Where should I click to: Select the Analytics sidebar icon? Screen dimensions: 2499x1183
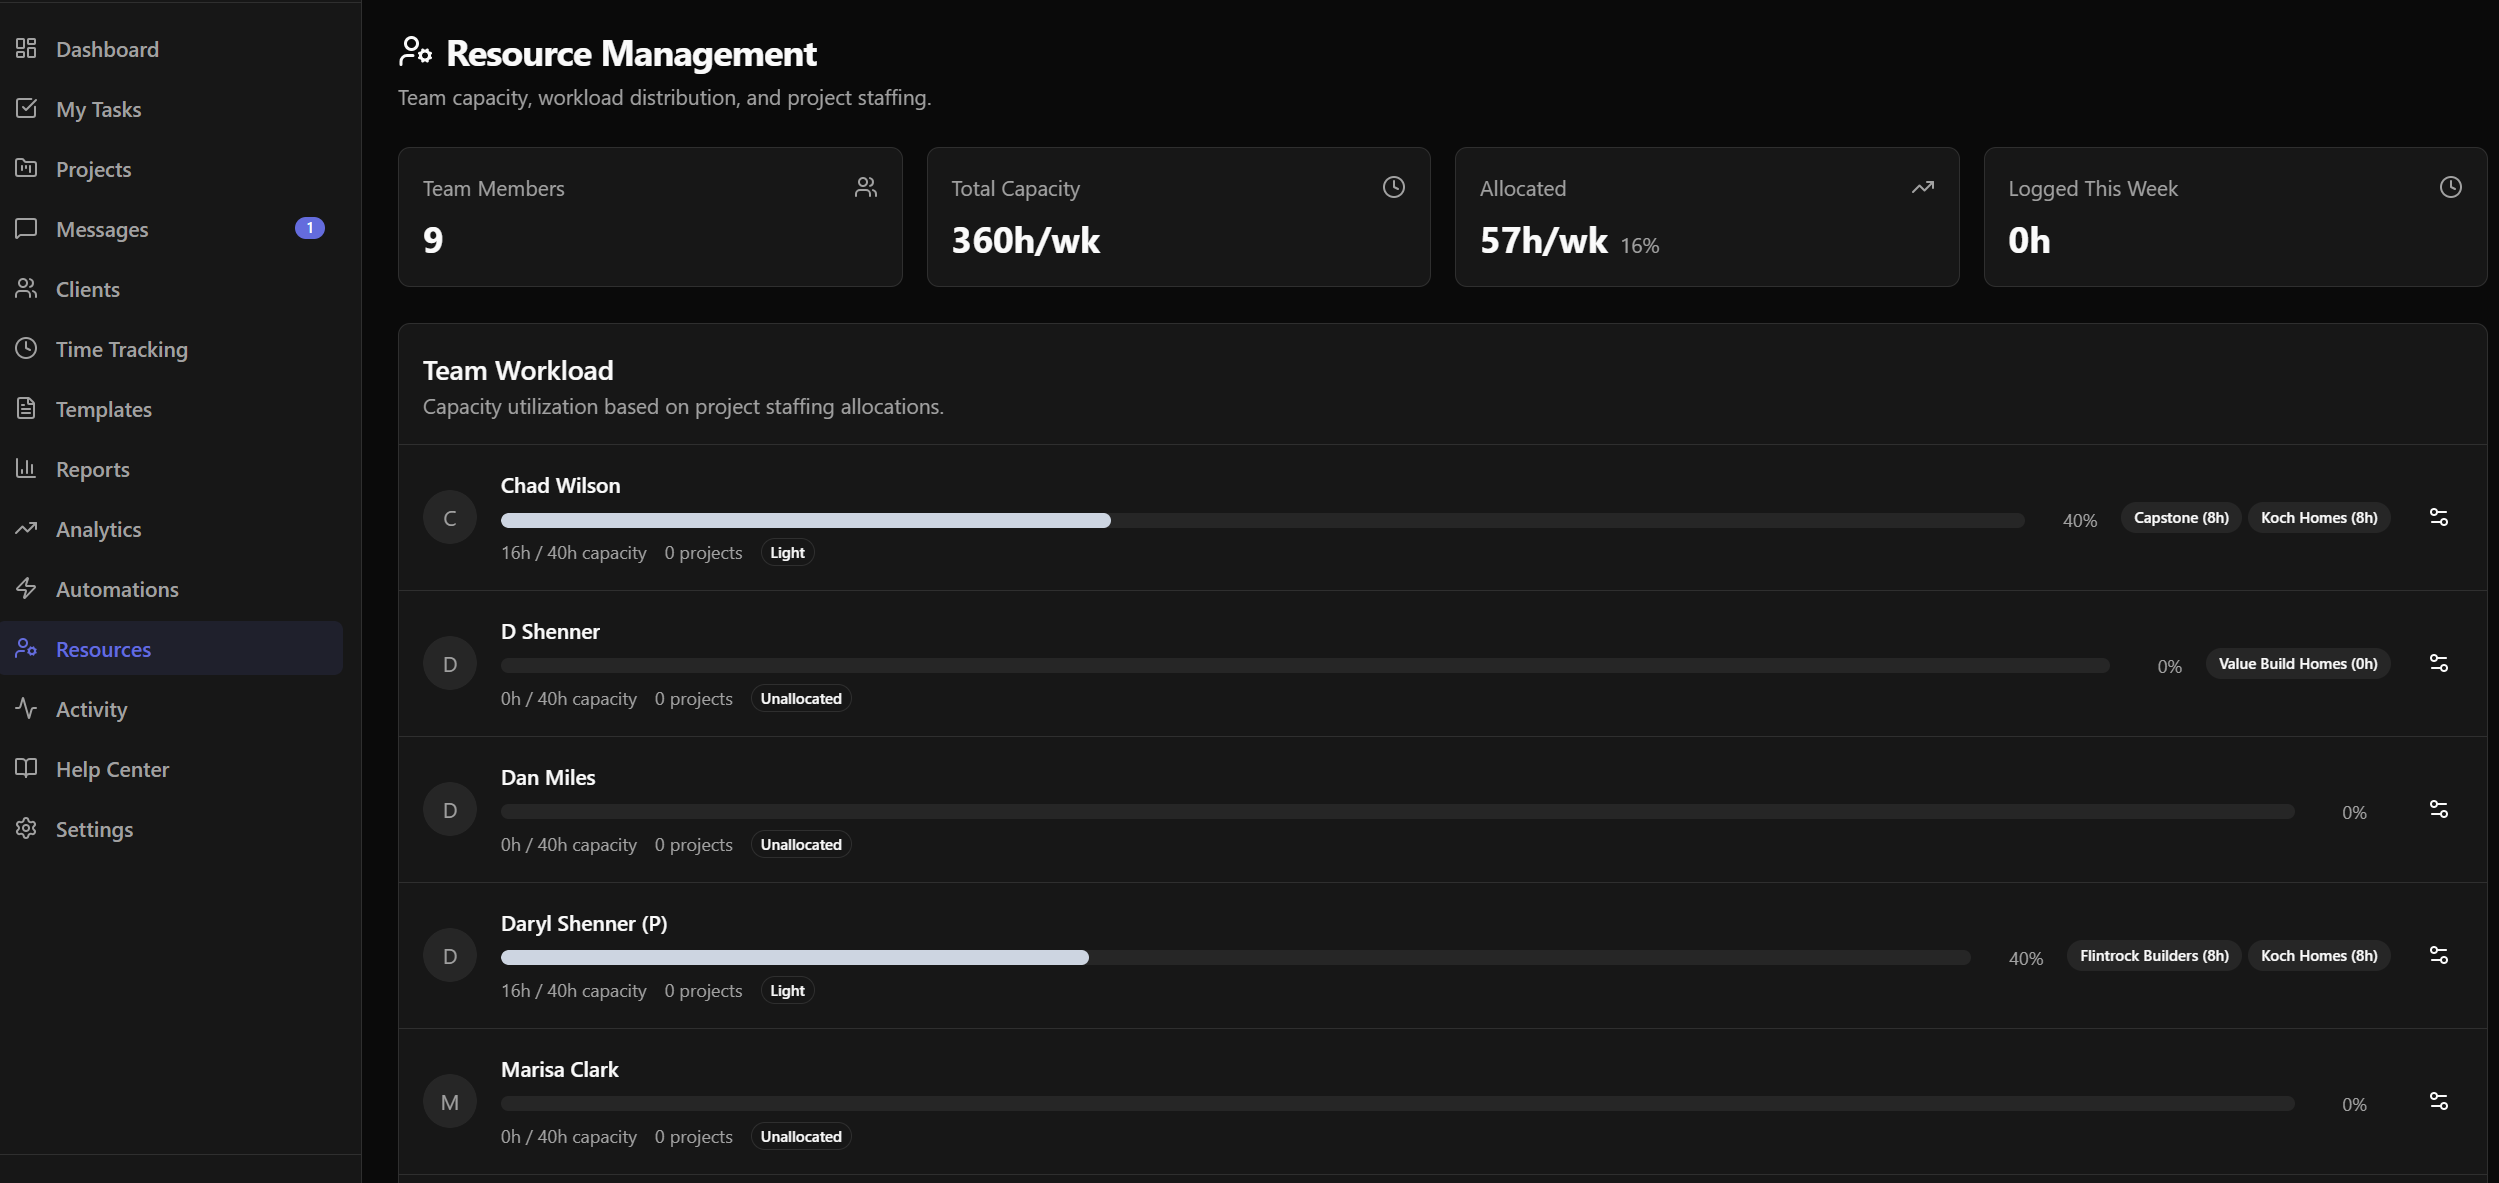[27, 529]
